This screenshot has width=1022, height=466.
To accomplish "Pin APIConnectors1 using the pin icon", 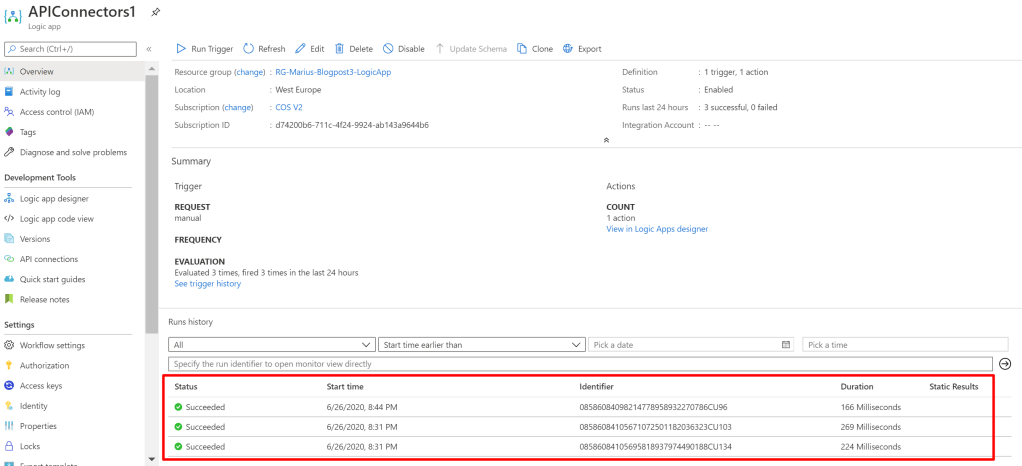I will click(155, 12).
